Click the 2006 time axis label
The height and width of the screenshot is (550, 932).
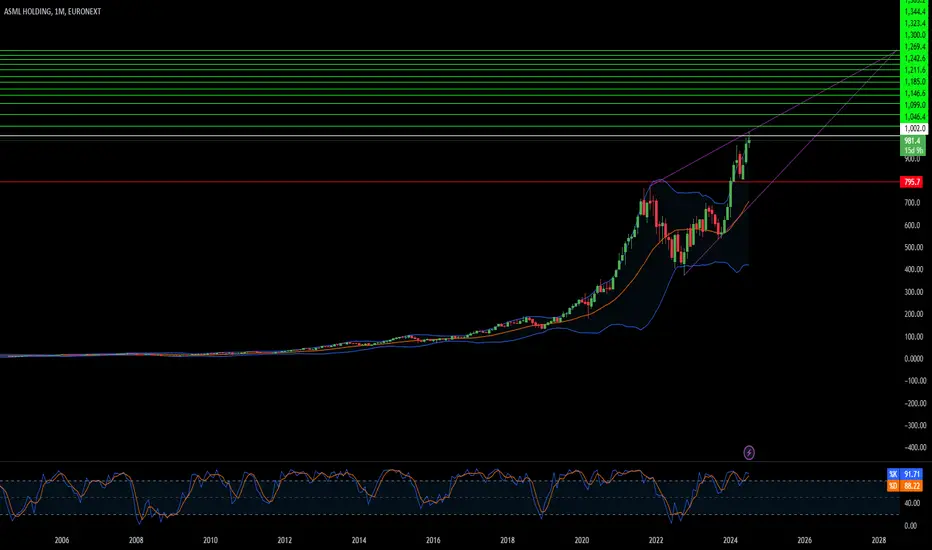click(62, 540)
